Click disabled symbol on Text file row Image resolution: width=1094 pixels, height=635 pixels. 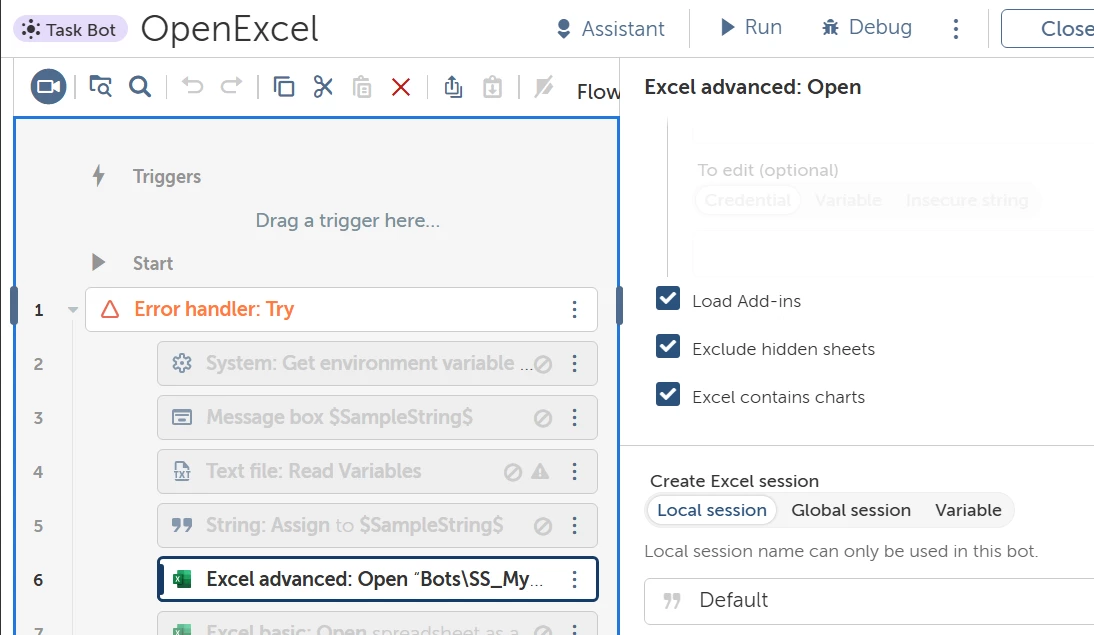pos(513,472)
